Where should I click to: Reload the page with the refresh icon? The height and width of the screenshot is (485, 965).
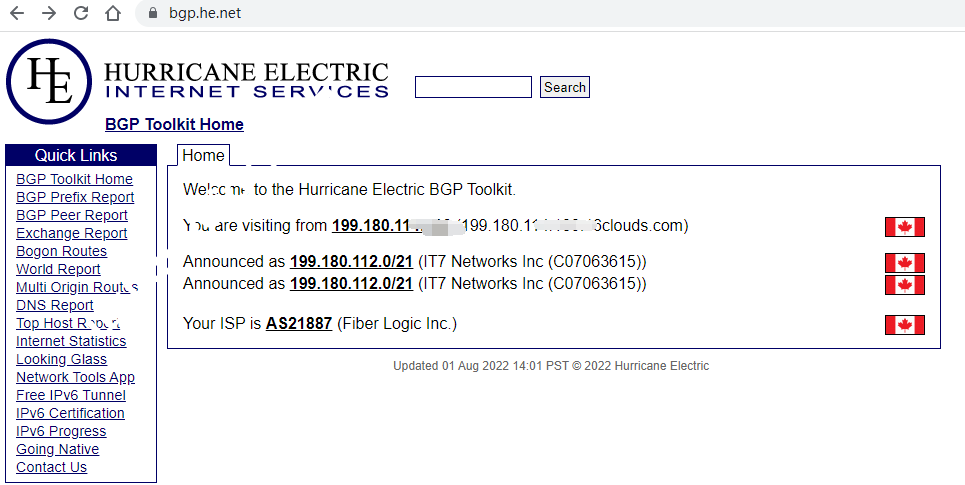pos(81,14)
